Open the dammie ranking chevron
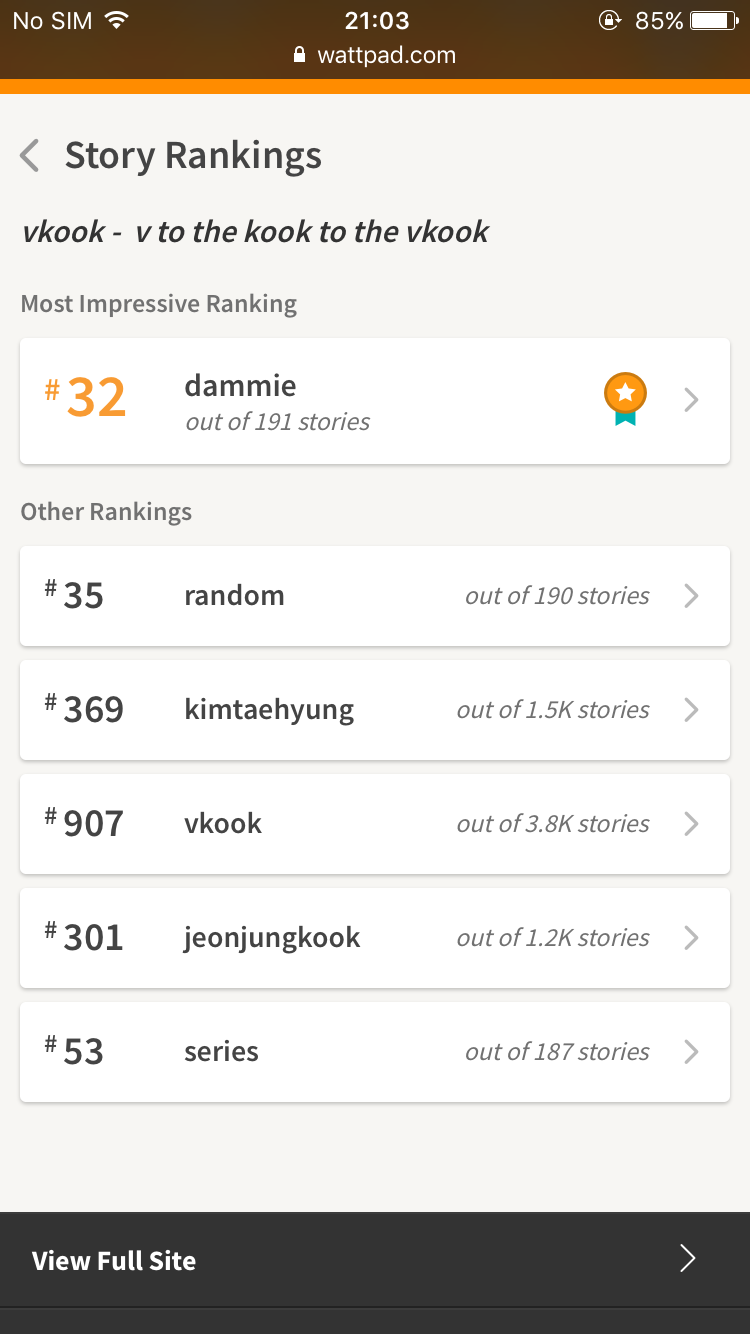 coord(691,400)
